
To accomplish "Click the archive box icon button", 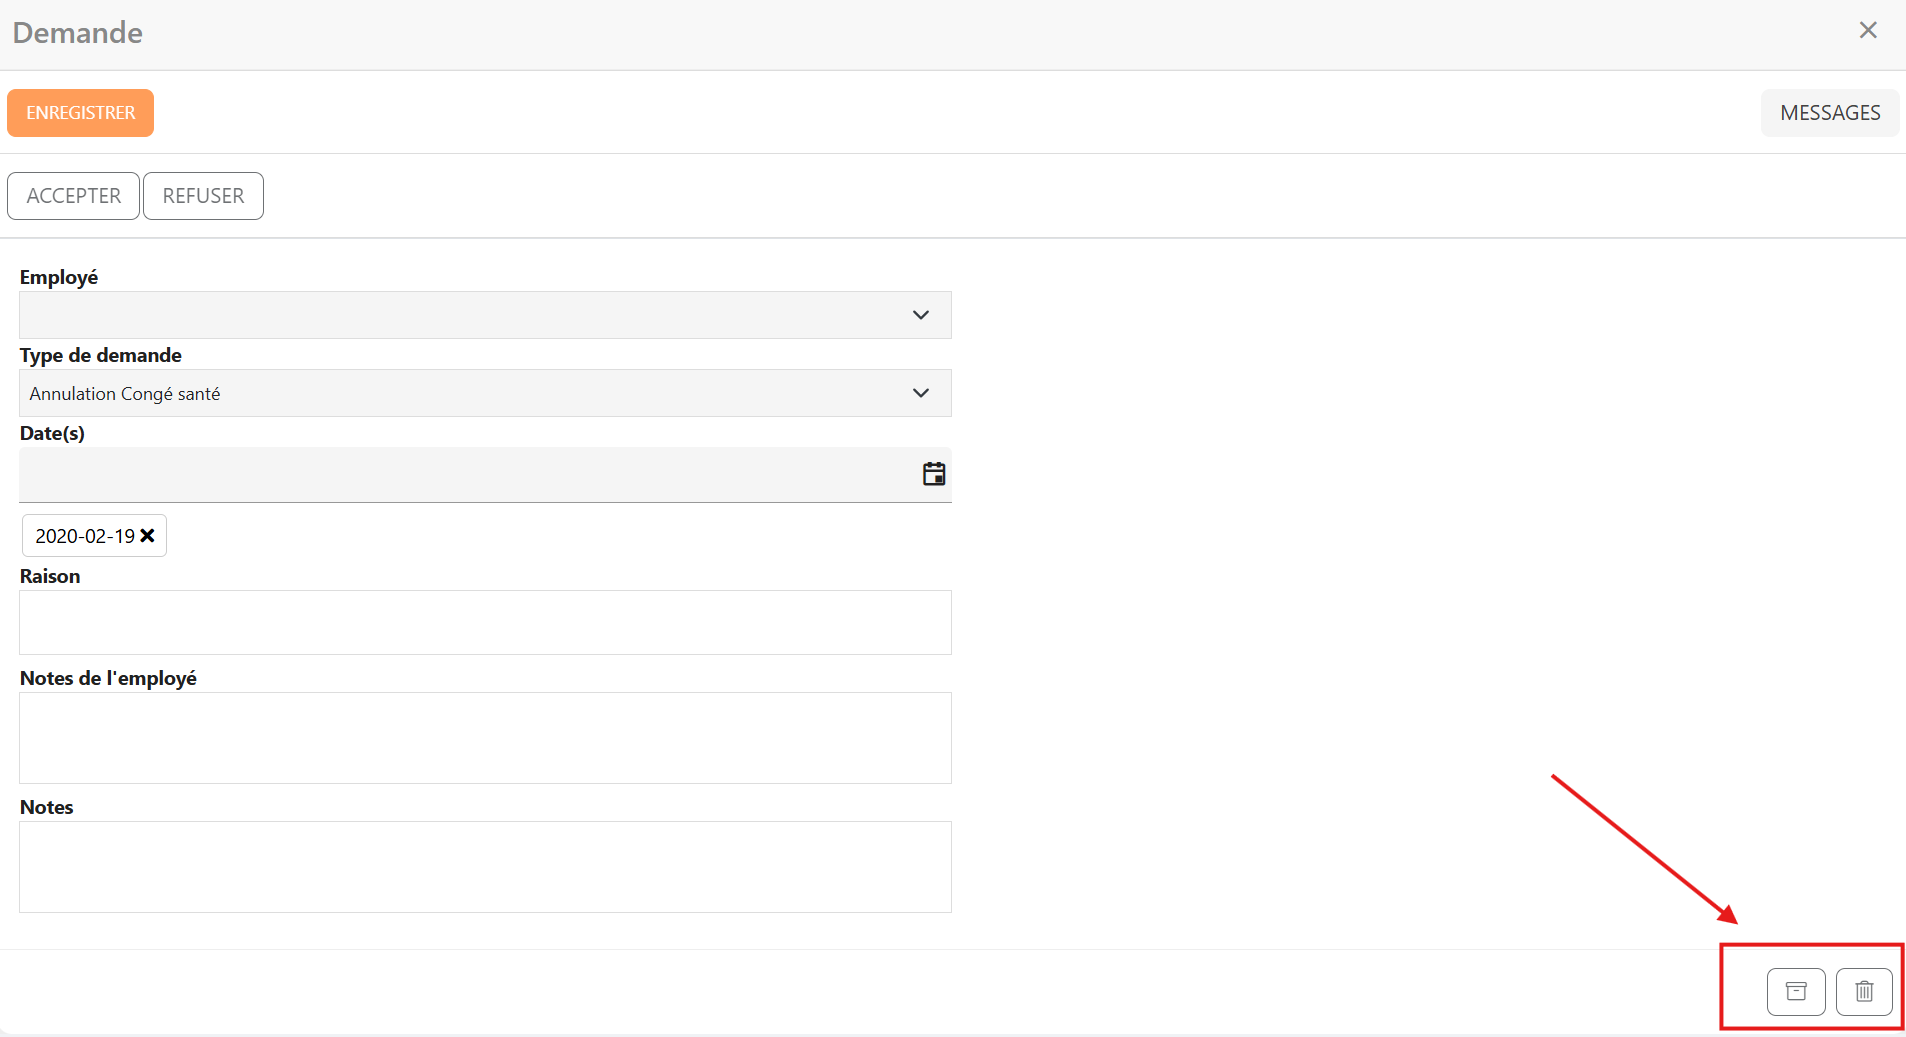I will tap(1796, 992).
